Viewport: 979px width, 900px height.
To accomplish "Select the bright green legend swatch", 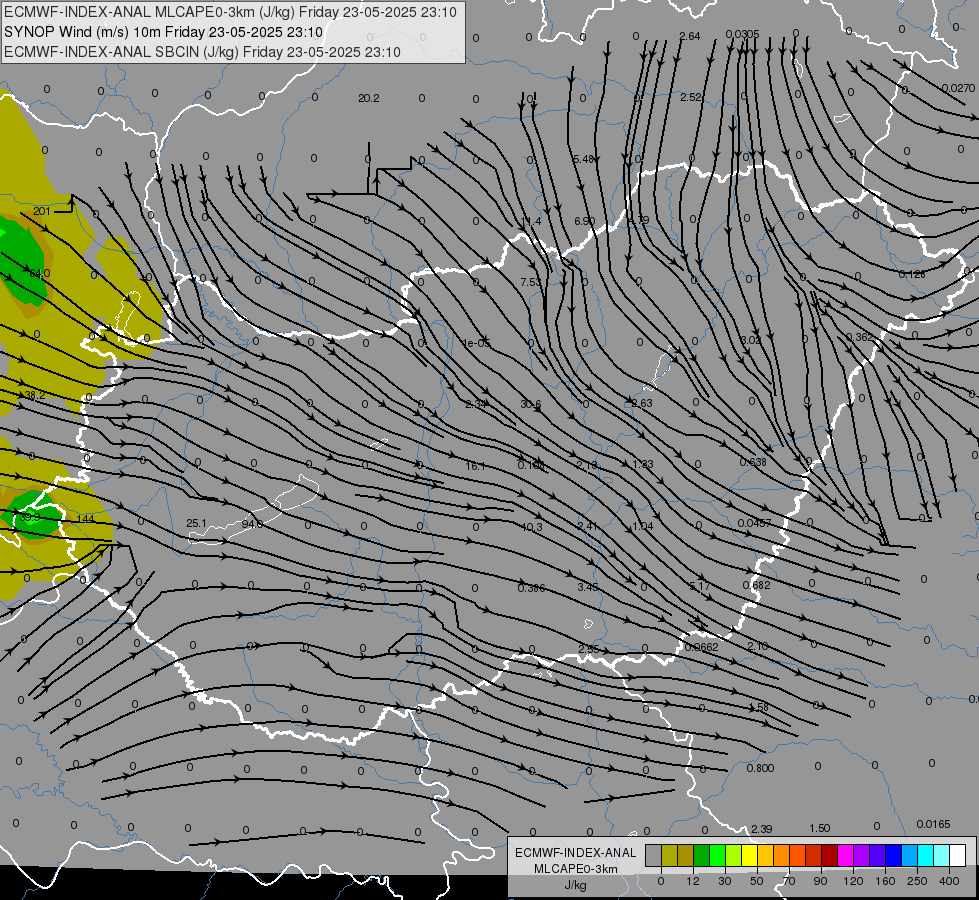I will [717, 856].
